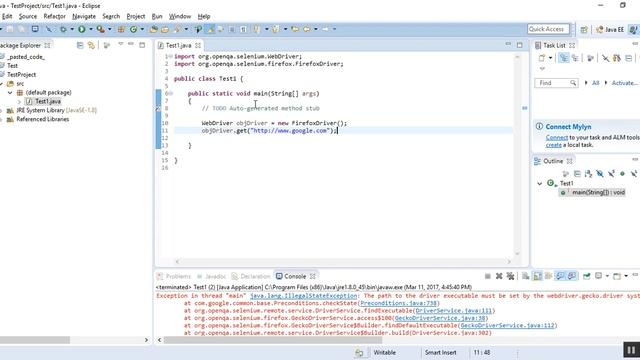Open the Debug button's dropdown arrow
The image size is (640, 360).
72,29
